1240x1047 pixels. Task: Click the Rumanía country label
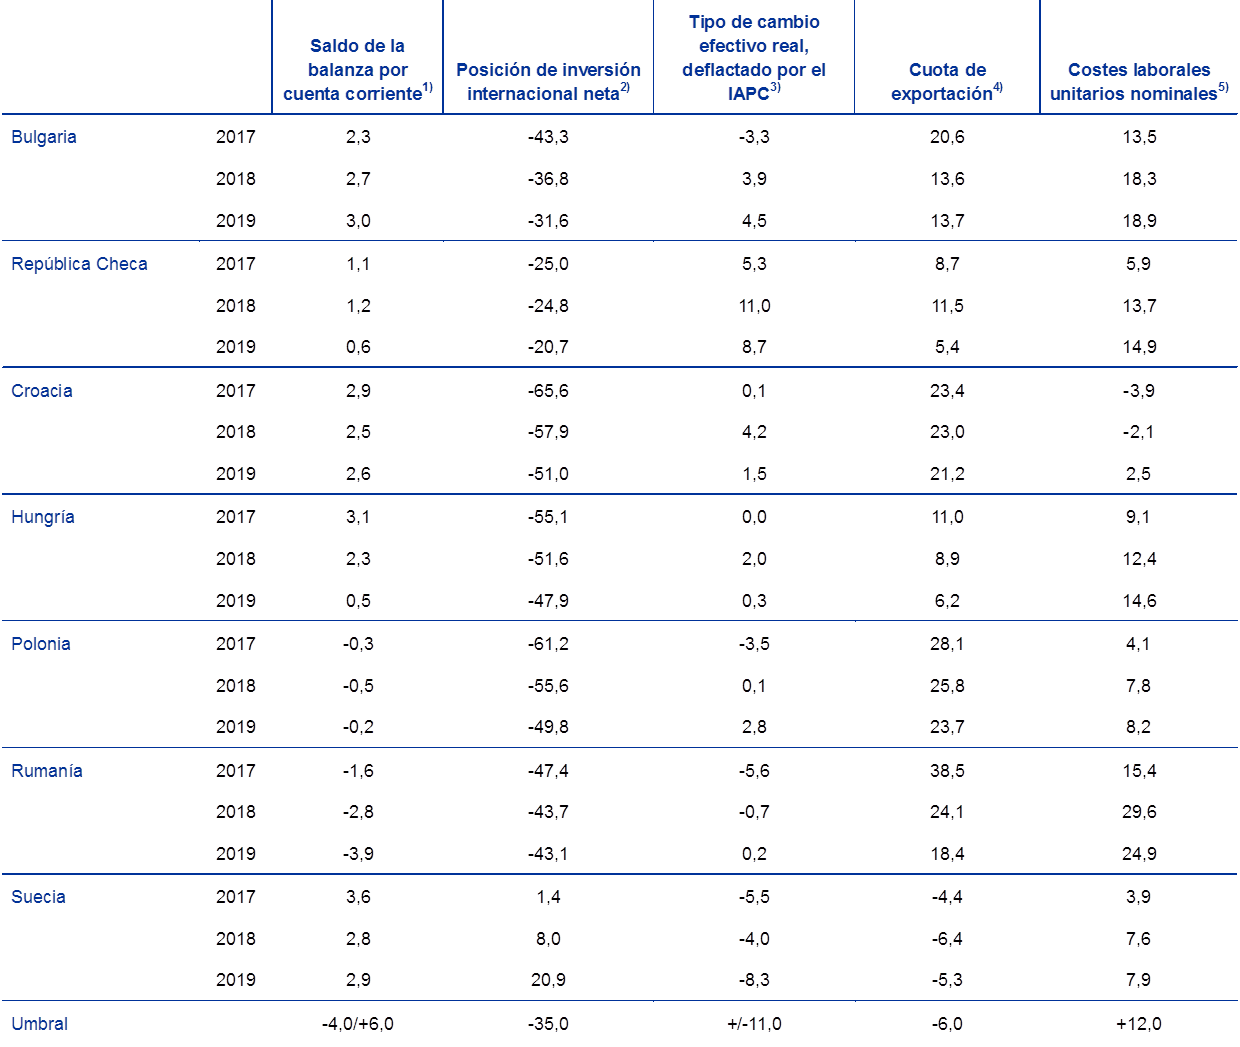coord(47,771)
